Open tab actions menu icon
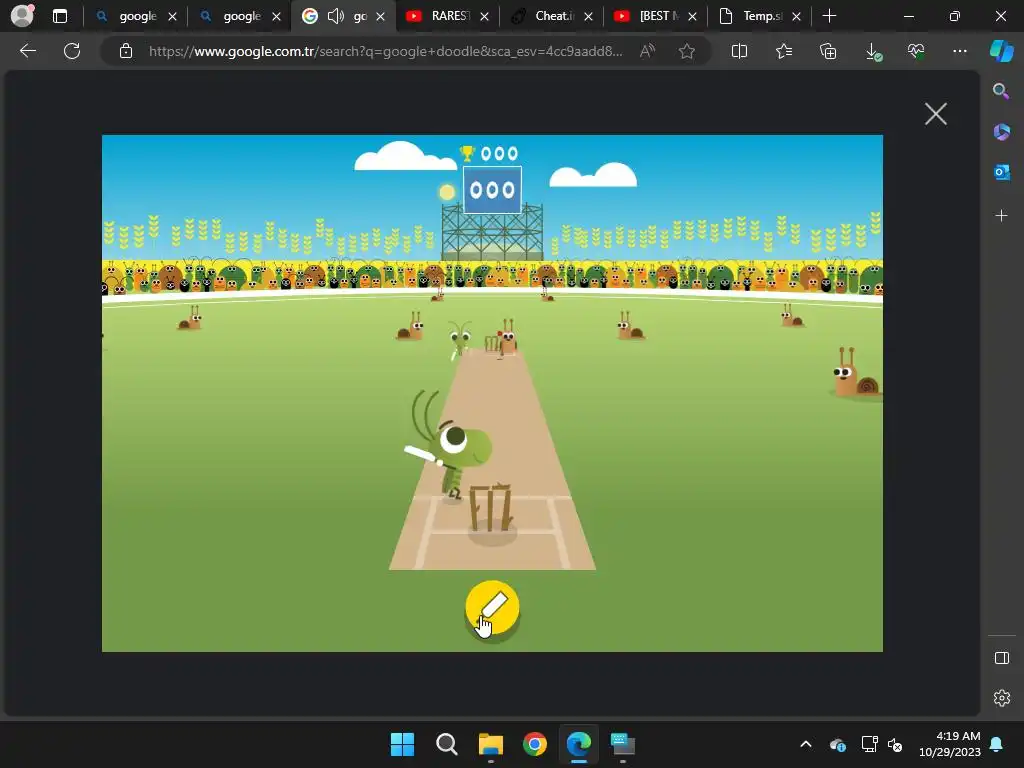The image size is (1024, 768). (x=59, y=16)
